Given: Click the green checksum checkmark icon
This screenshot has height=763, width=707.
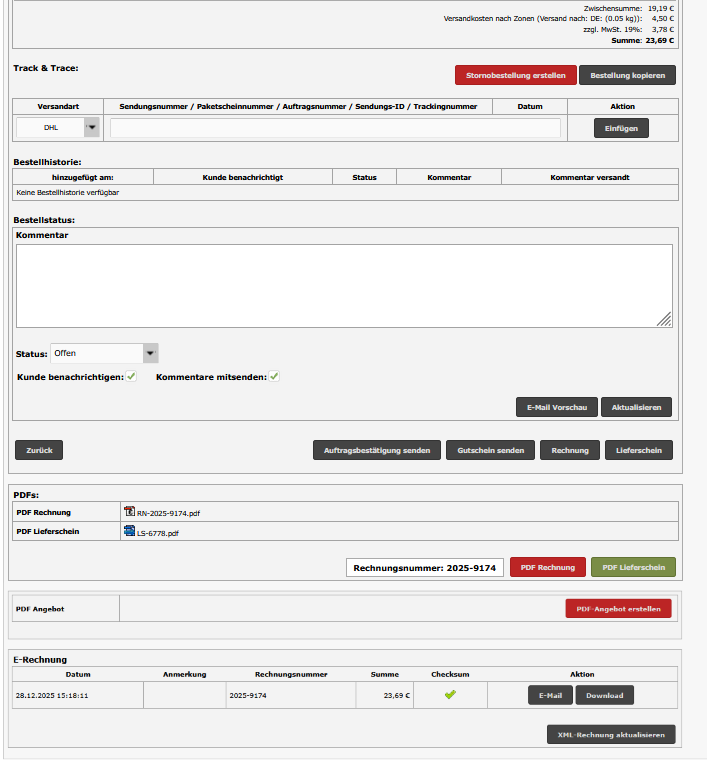Looking at the screenshot, I should point(450,695).
